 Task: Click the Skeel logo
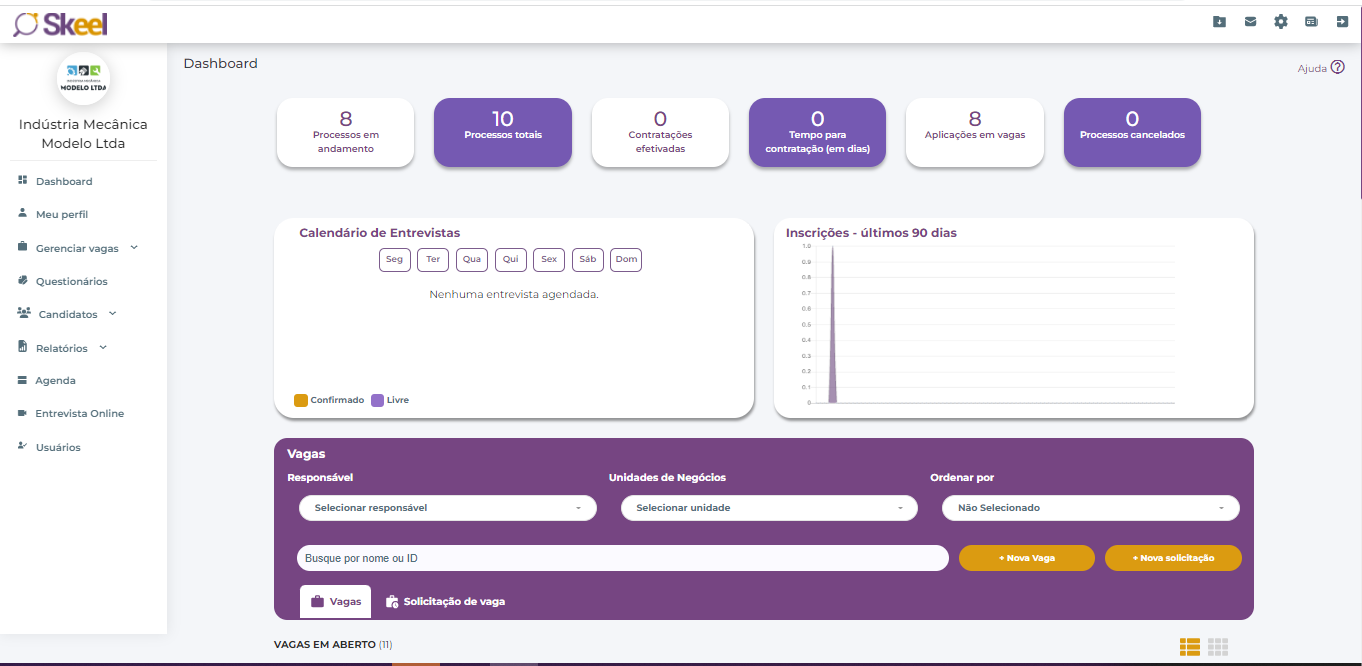60,24
